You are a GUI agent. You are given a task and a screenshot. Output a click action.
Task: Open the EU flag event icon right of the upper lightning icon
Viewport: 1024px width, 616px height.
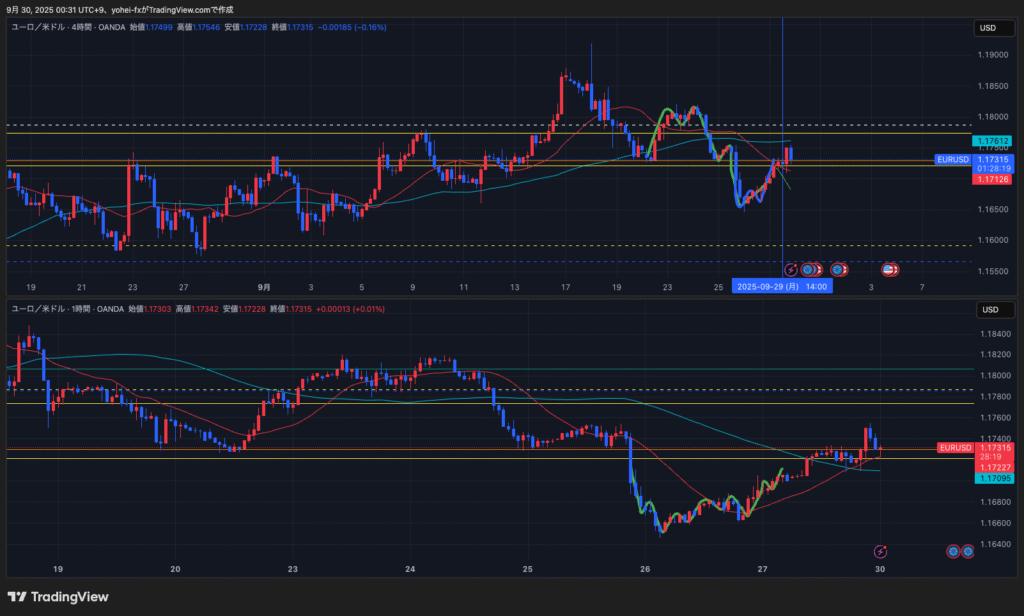click(807, 269)
